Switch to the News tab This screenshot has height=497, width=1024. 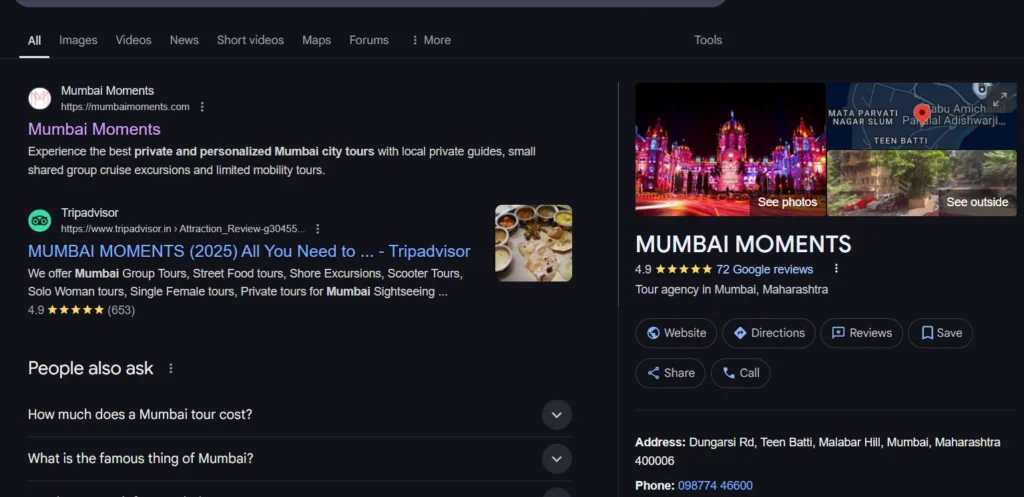[184, 40]
